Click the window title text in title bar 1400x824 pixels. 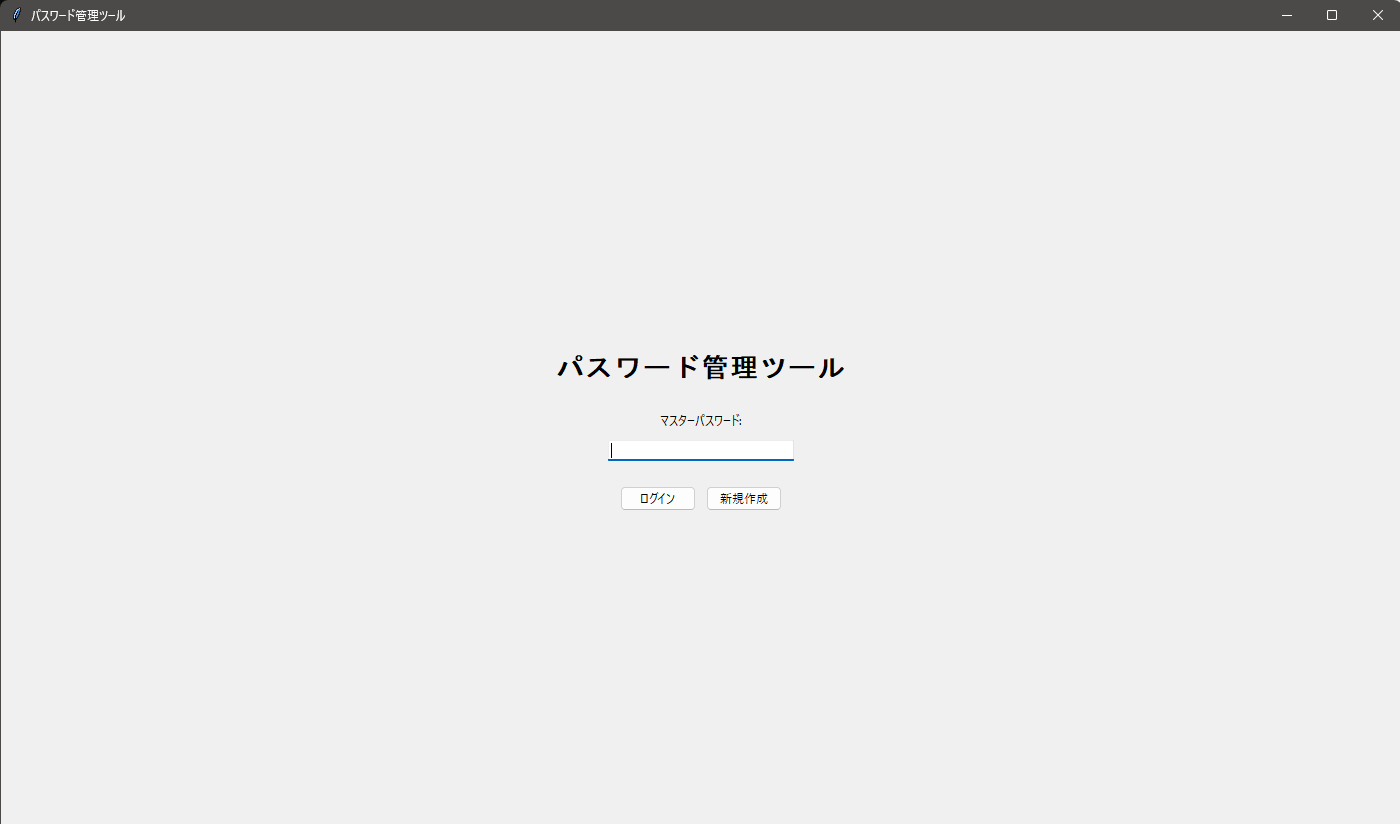pos(78,16)
